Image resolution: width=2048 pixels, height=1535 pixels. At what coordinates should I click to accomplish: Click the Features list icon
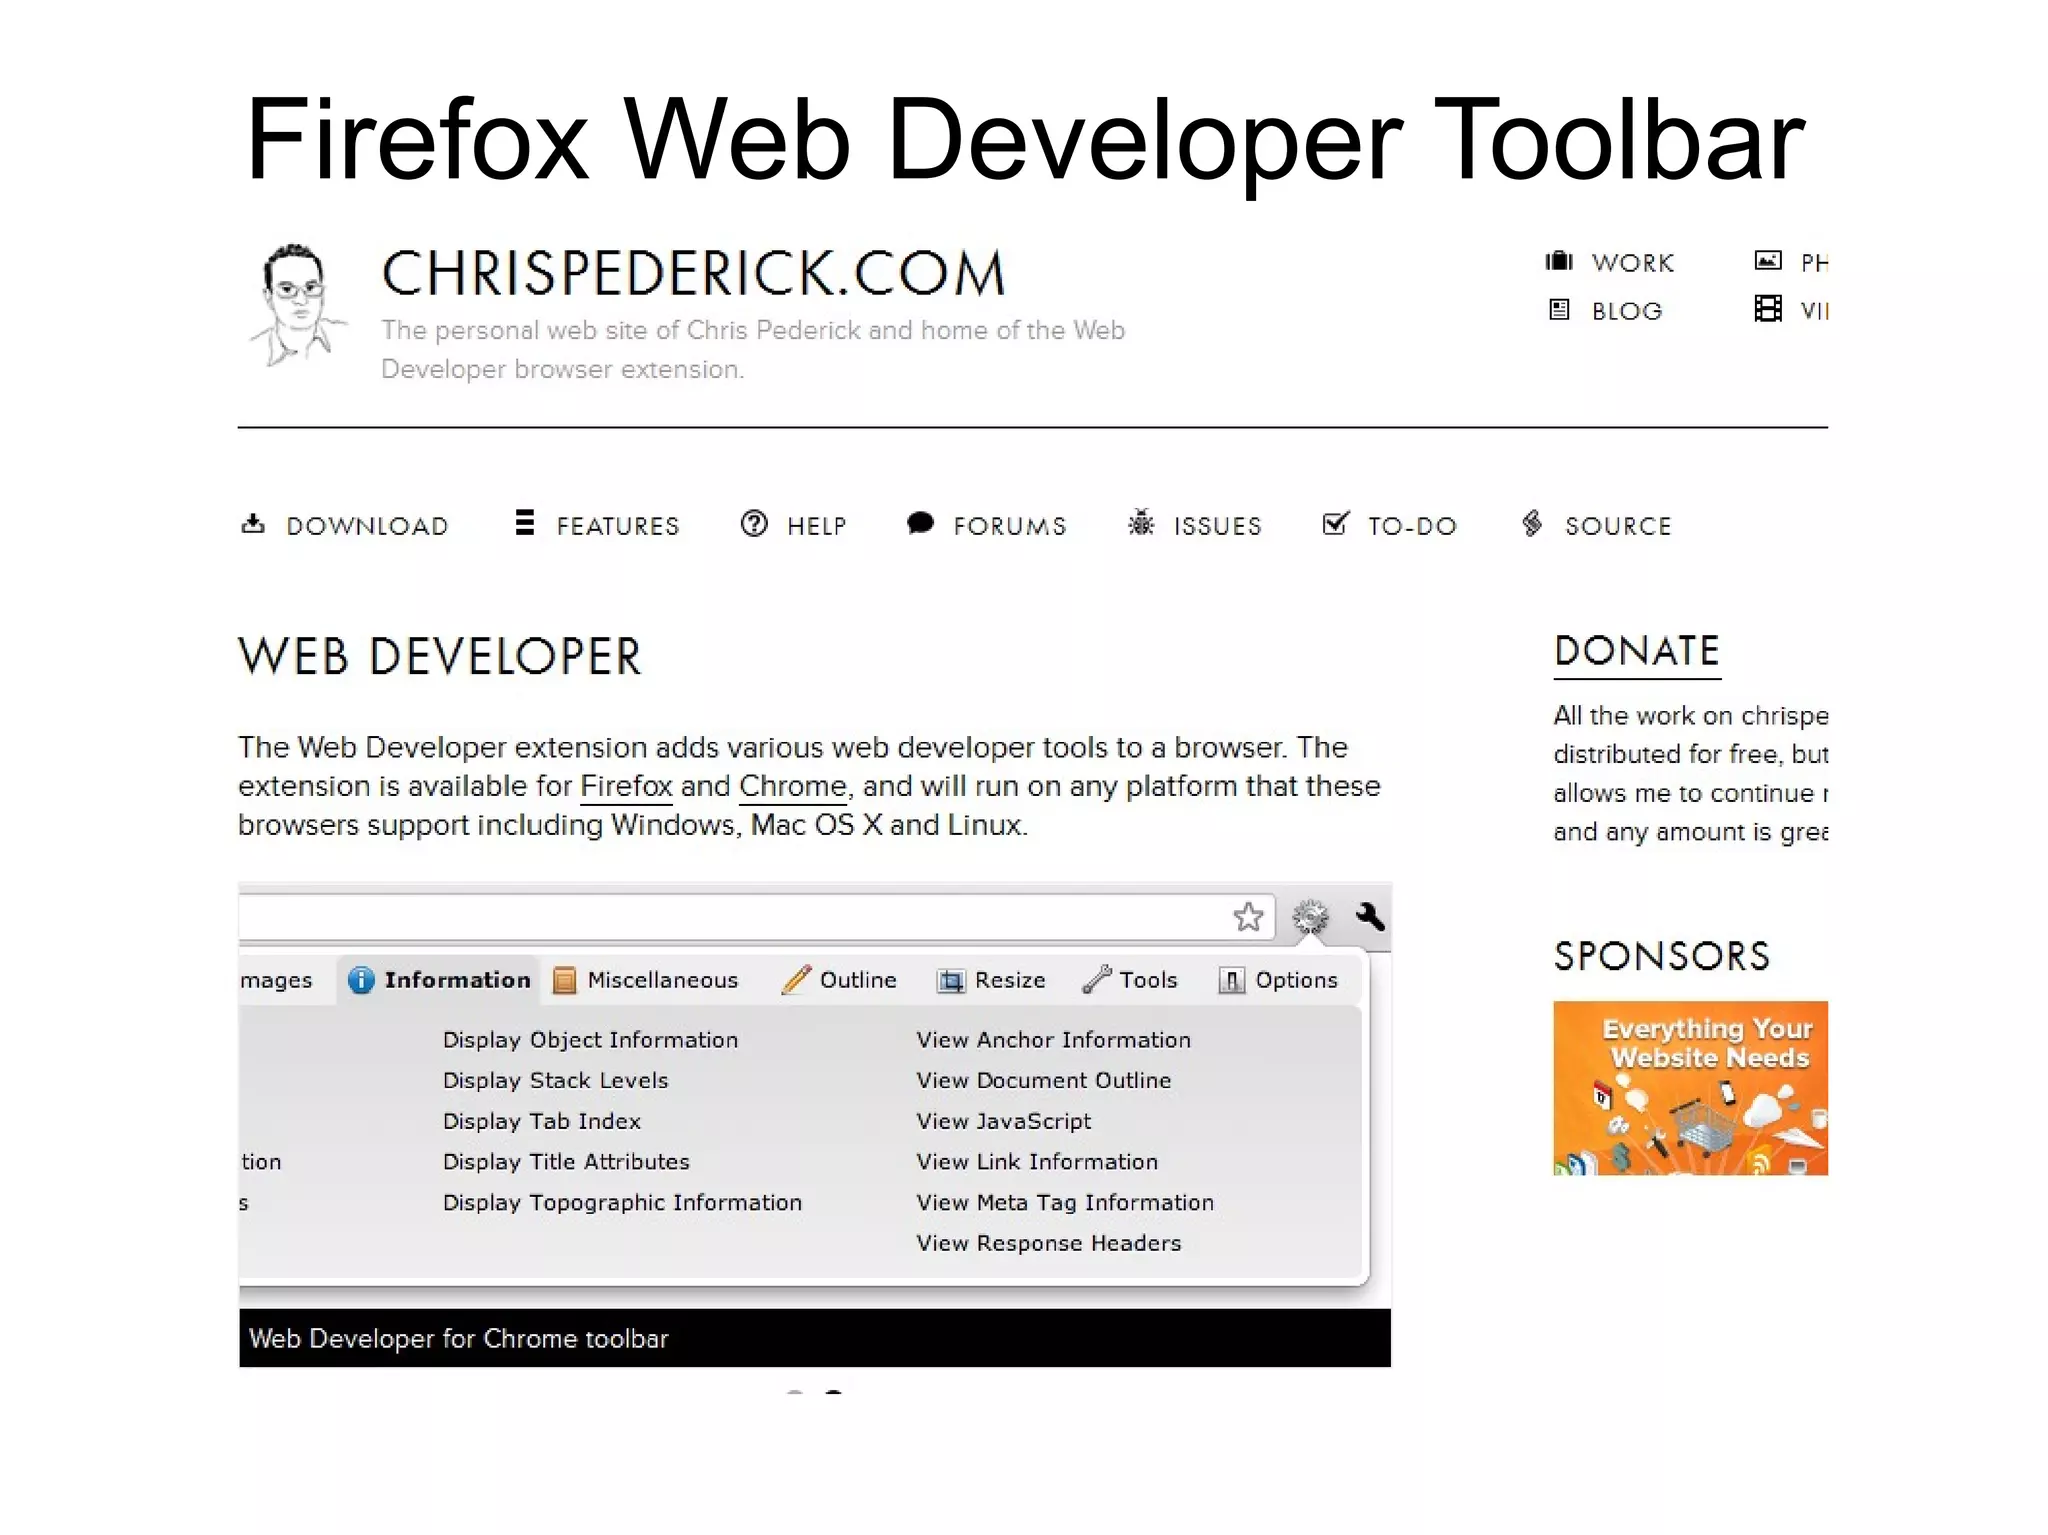(x=524, y=523)
